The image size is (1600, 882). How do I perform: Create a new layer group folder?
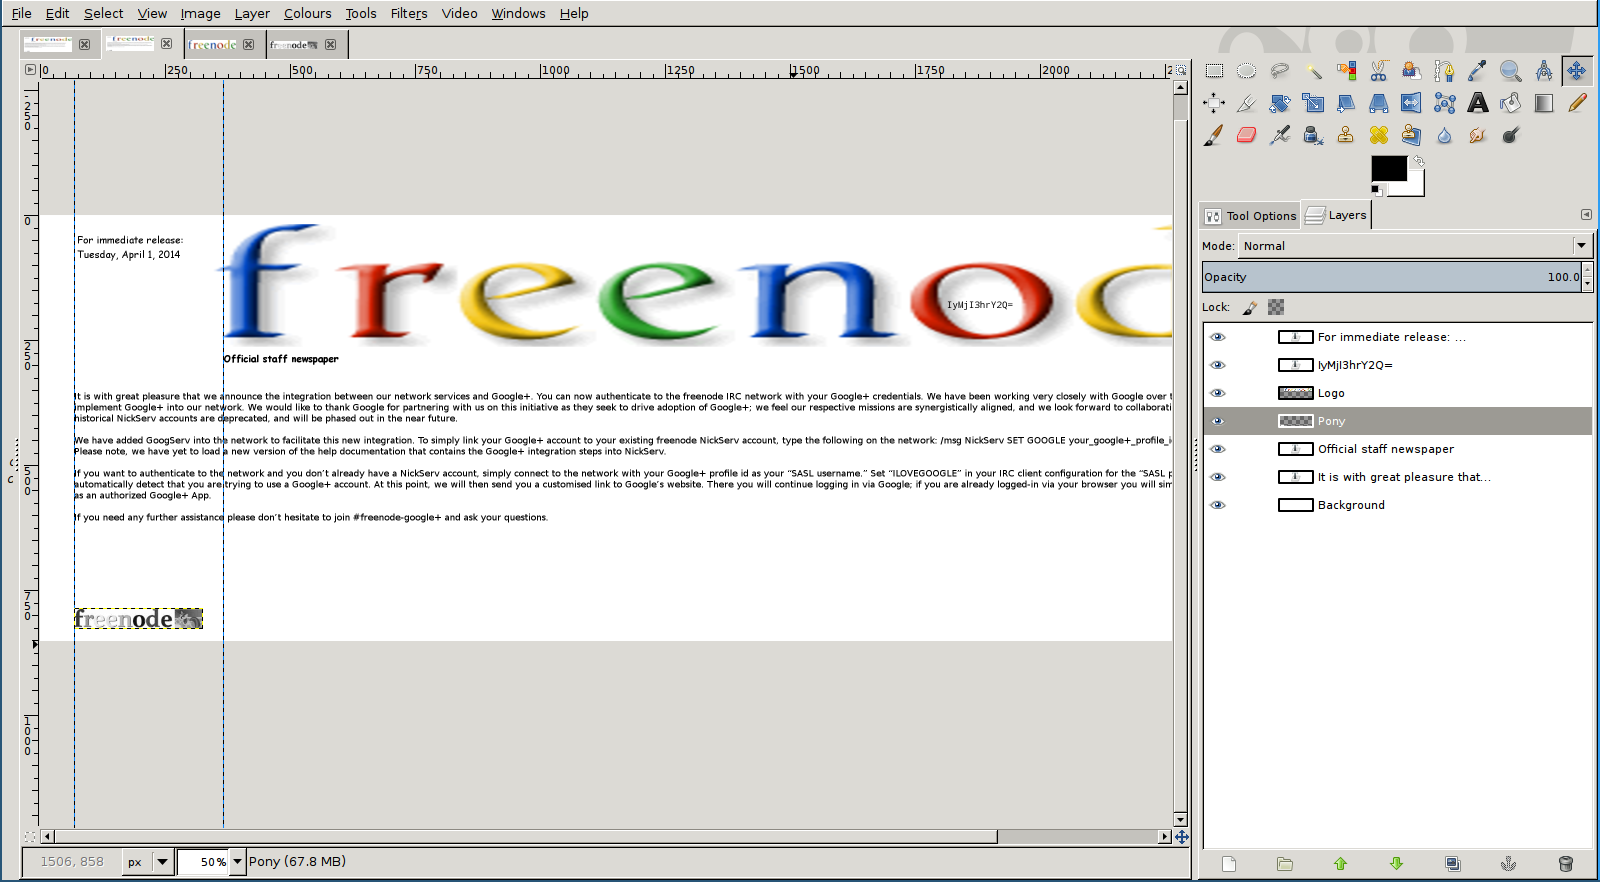[x=1285, y=864]
